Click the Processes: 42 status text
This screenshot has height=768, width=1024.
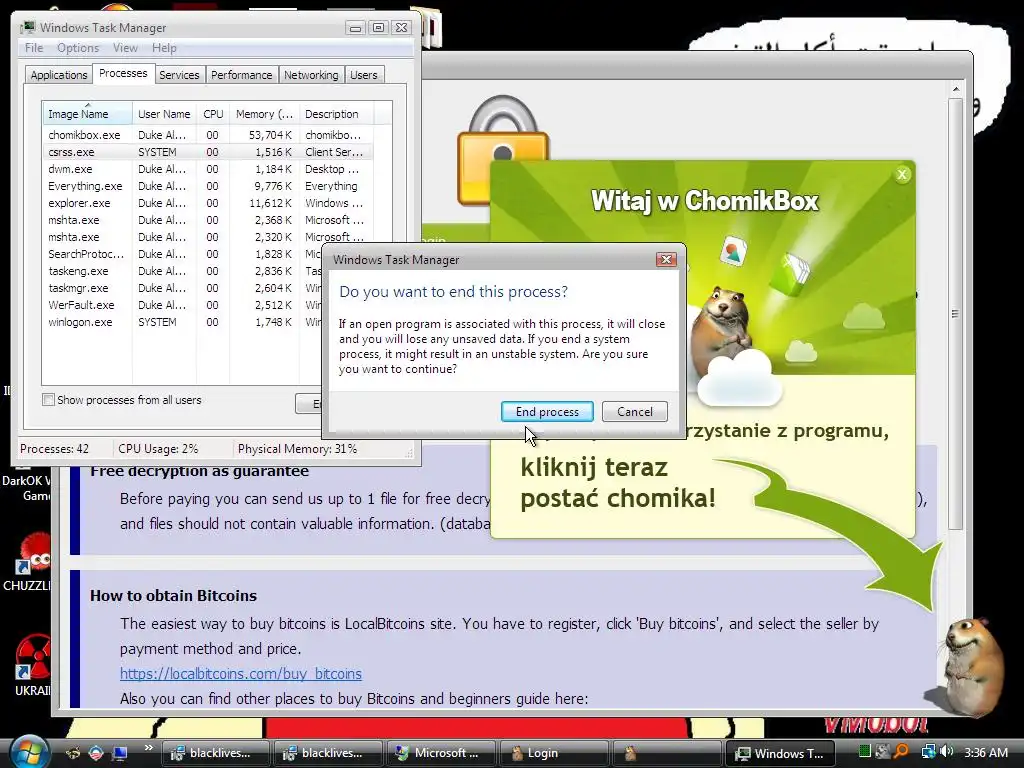tap(54, 449)
